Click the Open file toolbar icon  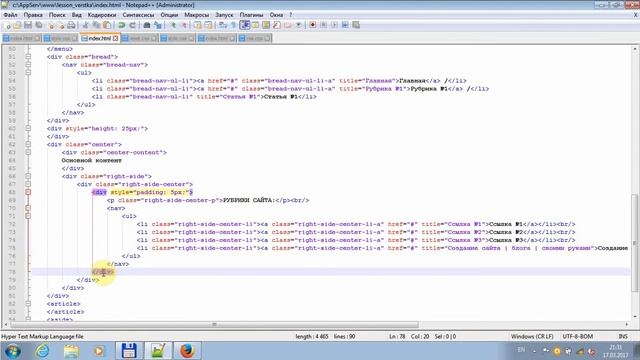coord(17,25)
